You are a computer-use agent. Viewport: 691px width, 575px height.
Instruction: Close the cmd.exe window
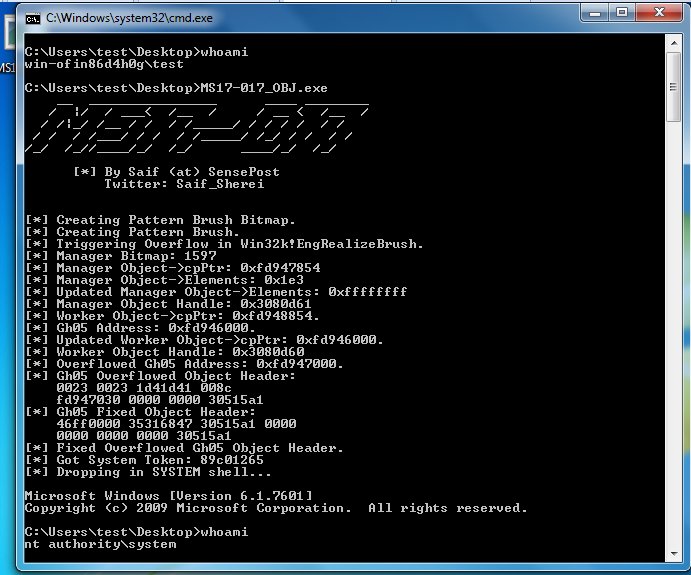(x=659, y=13)
